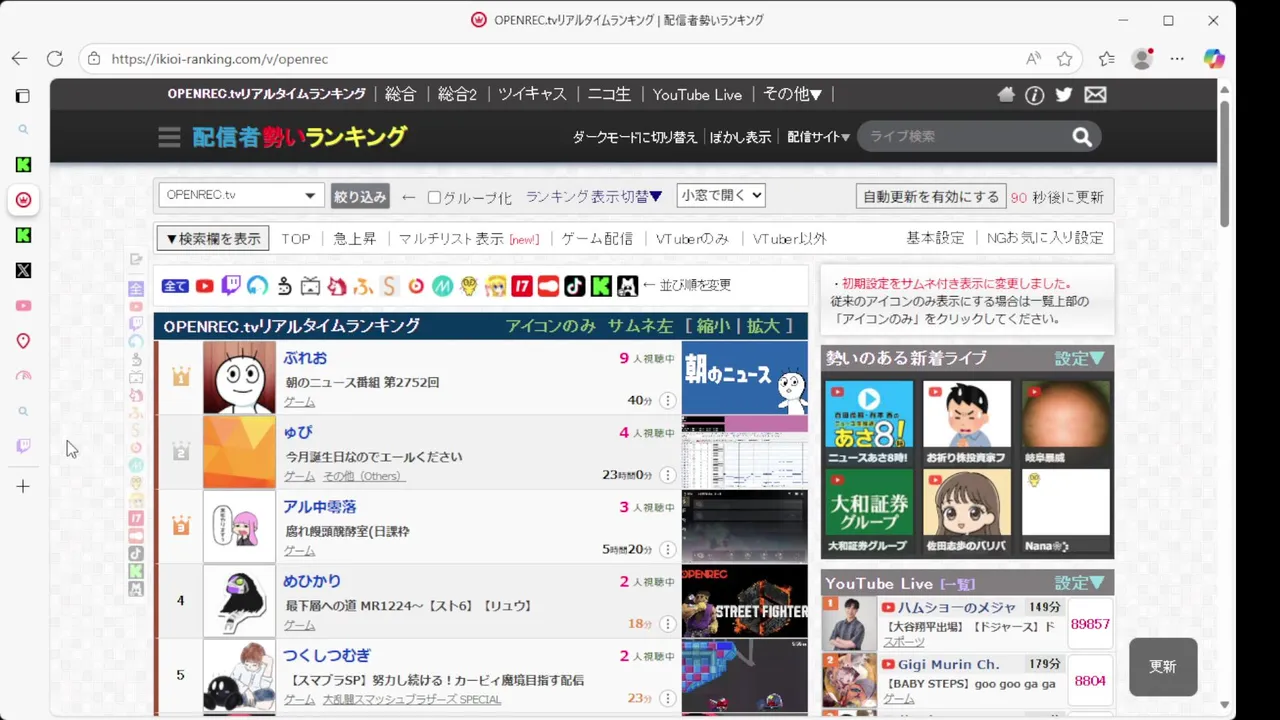Open STREET FIGHTER stream thumbnail
Viewport: 1280px width, 720px height.
point(745,601)
